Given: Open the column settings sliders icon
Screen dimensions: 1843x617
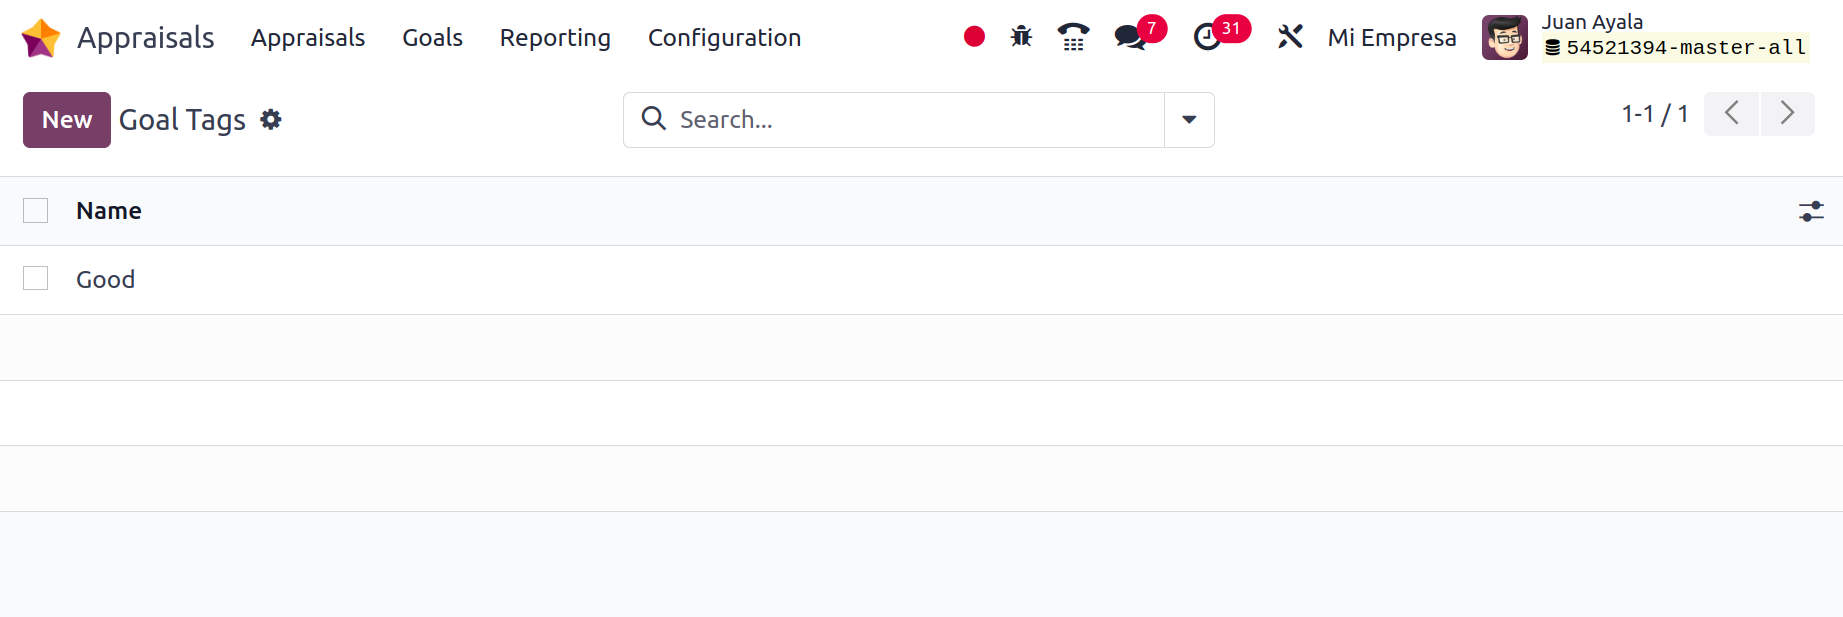Looking at the screenshot, I should point(1811,211).
